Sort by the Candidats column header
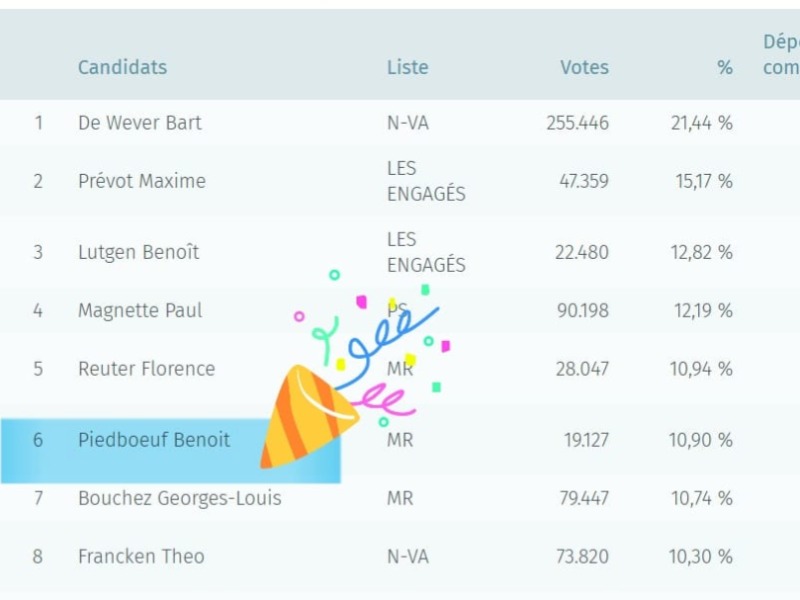 click(x=122, y=67)
